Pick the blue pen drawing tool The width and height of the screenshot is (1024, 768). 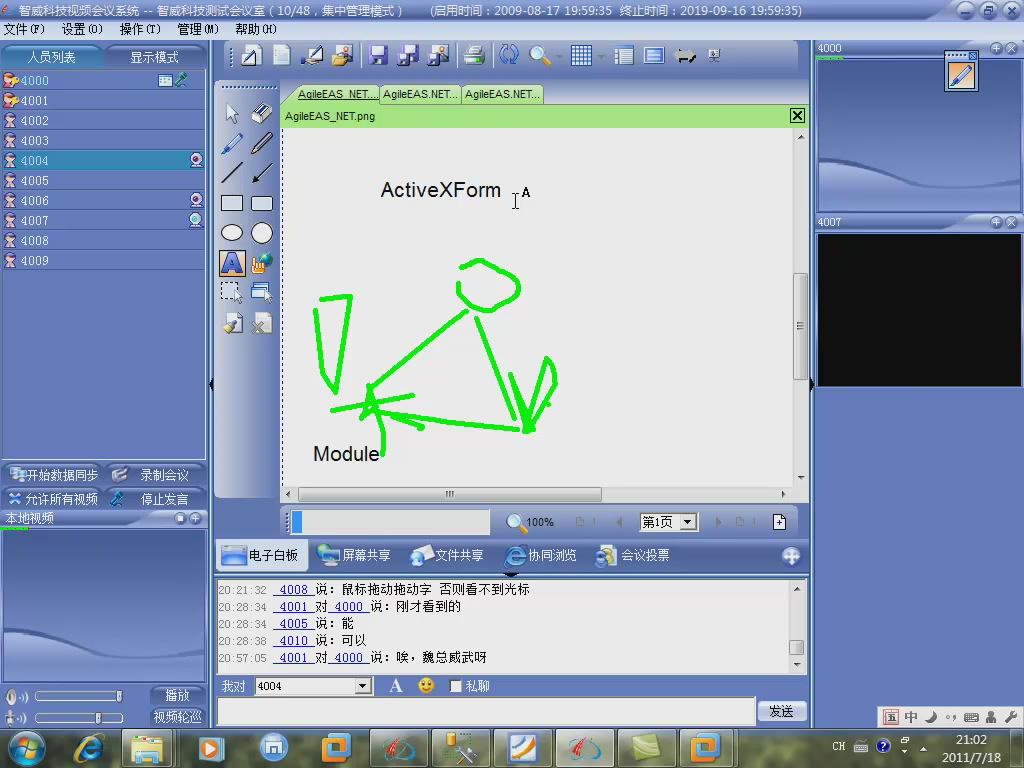coord(232,143)
